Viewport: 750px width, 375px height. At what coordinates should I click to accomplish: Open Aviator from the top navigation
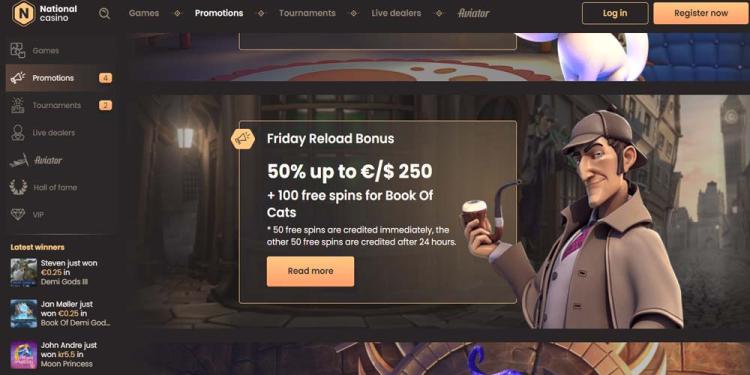[x=474, y=13]
